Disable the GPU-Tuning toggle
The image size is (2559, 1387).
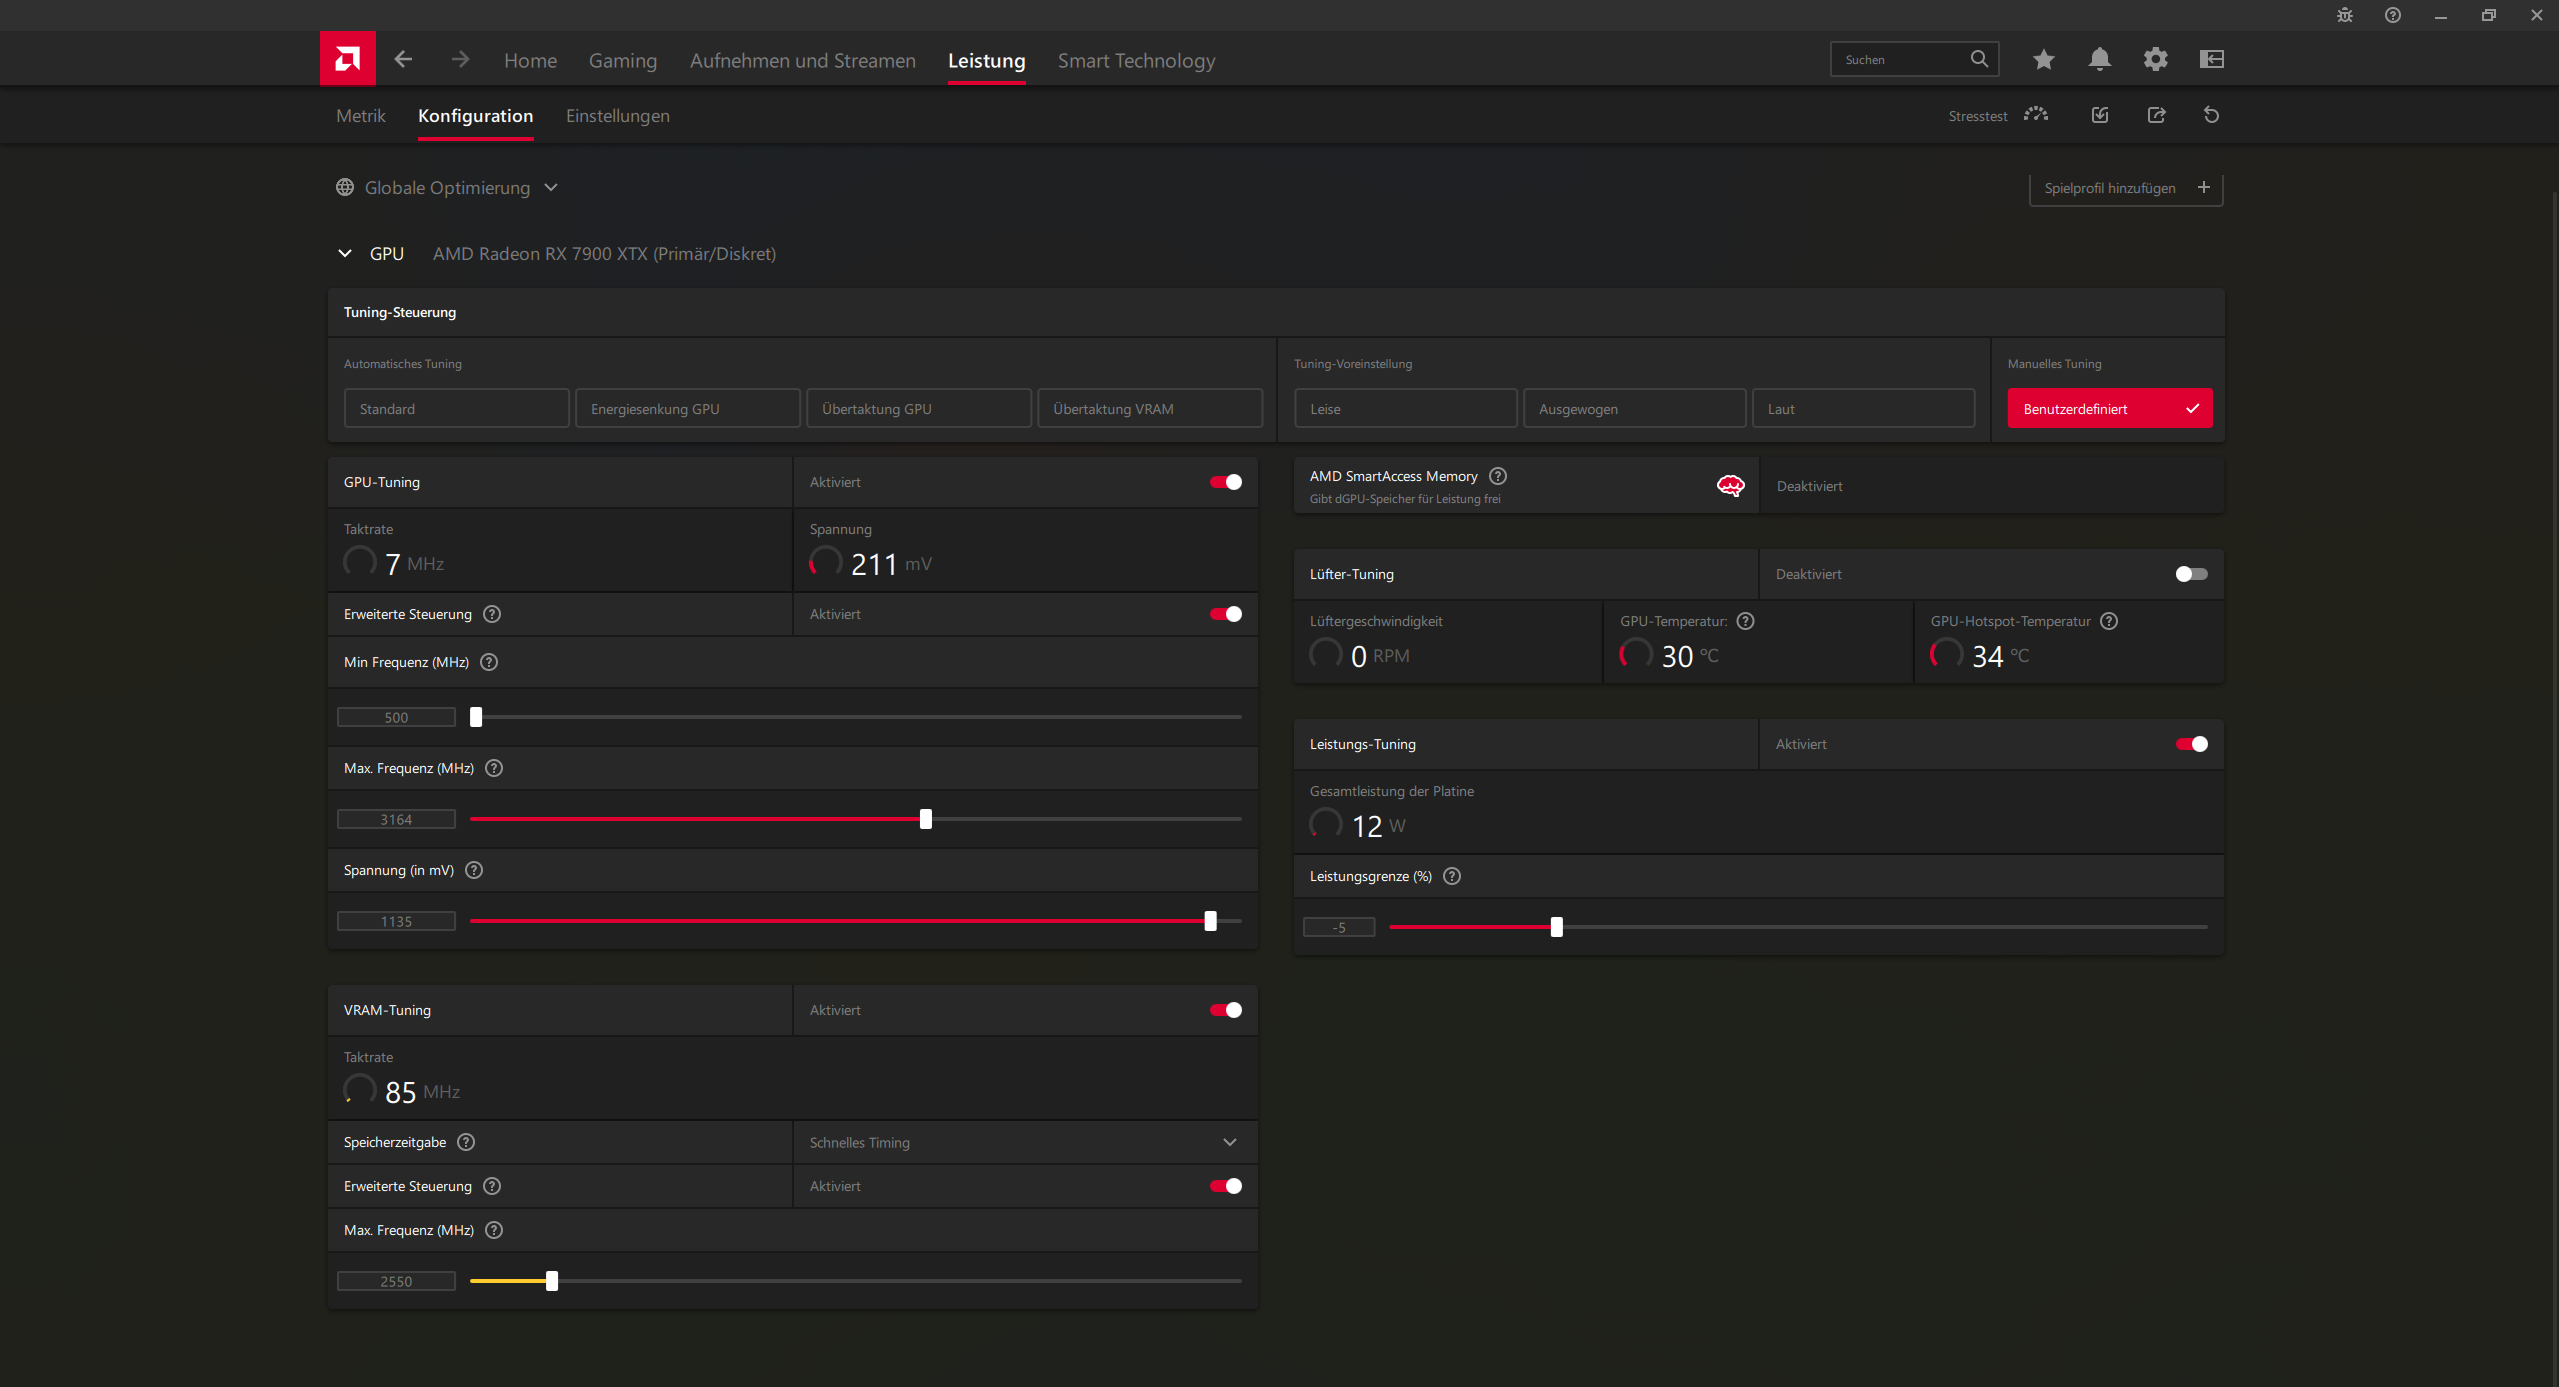point(1226,482)
